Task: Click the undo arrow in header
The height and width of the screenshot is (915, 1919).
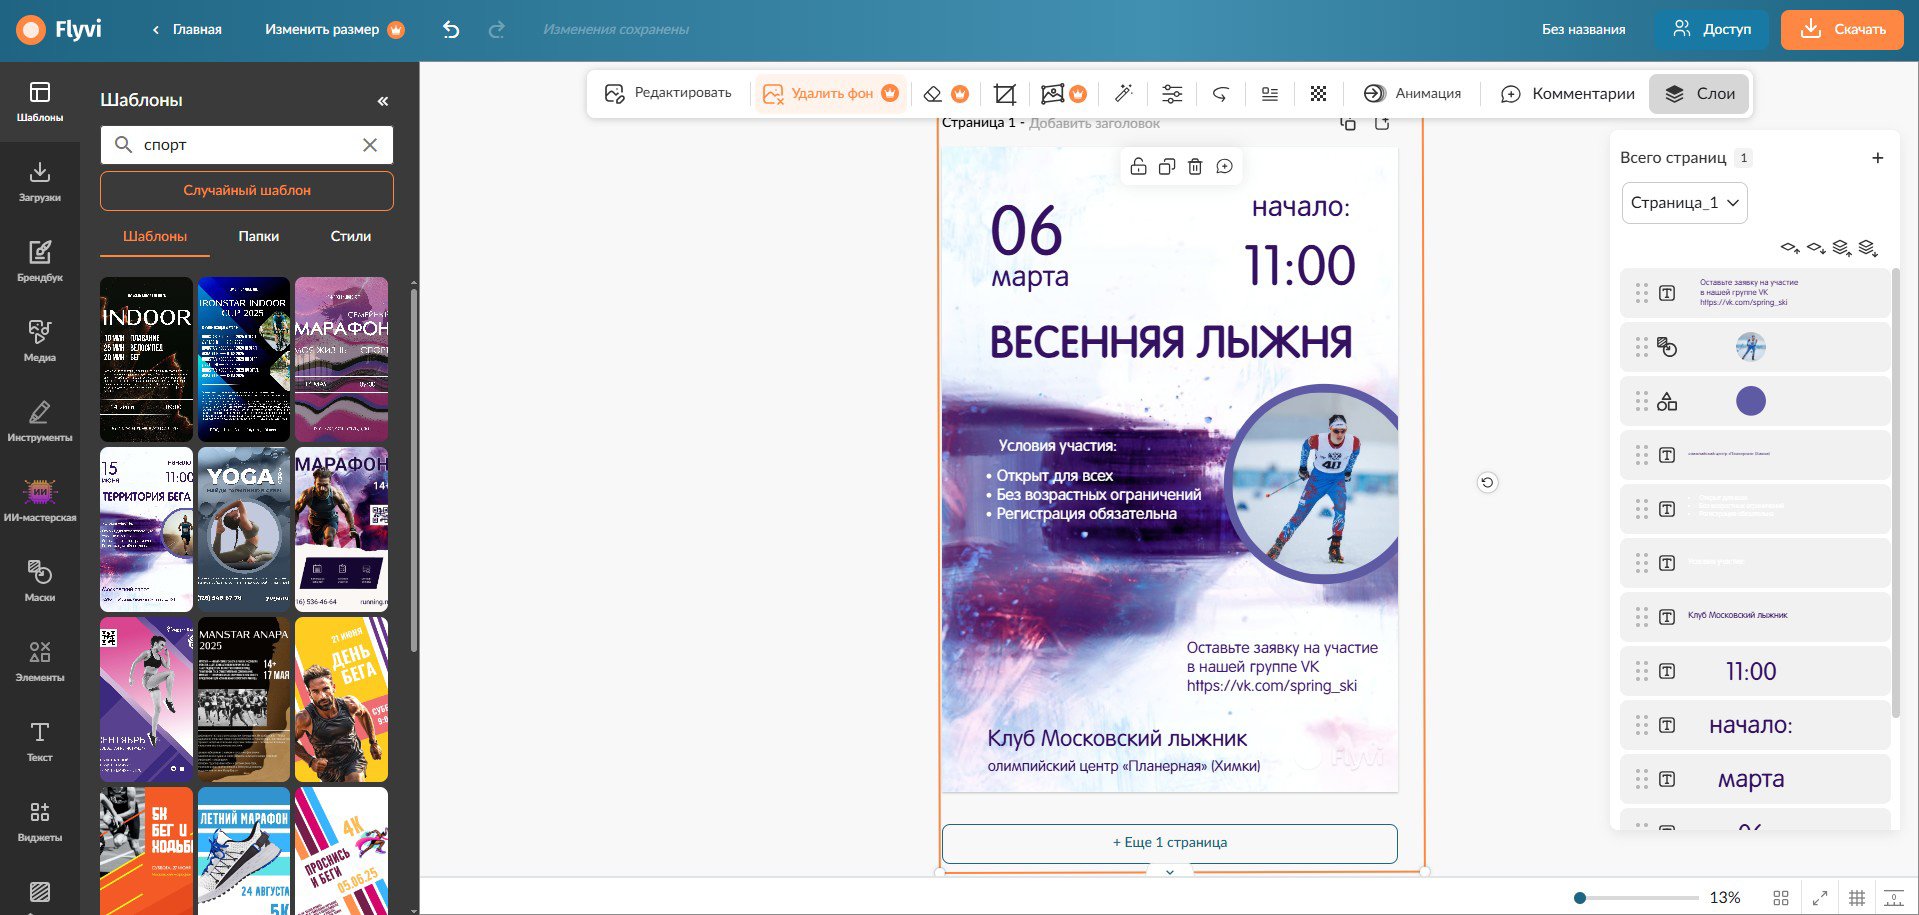Action: 451,30
